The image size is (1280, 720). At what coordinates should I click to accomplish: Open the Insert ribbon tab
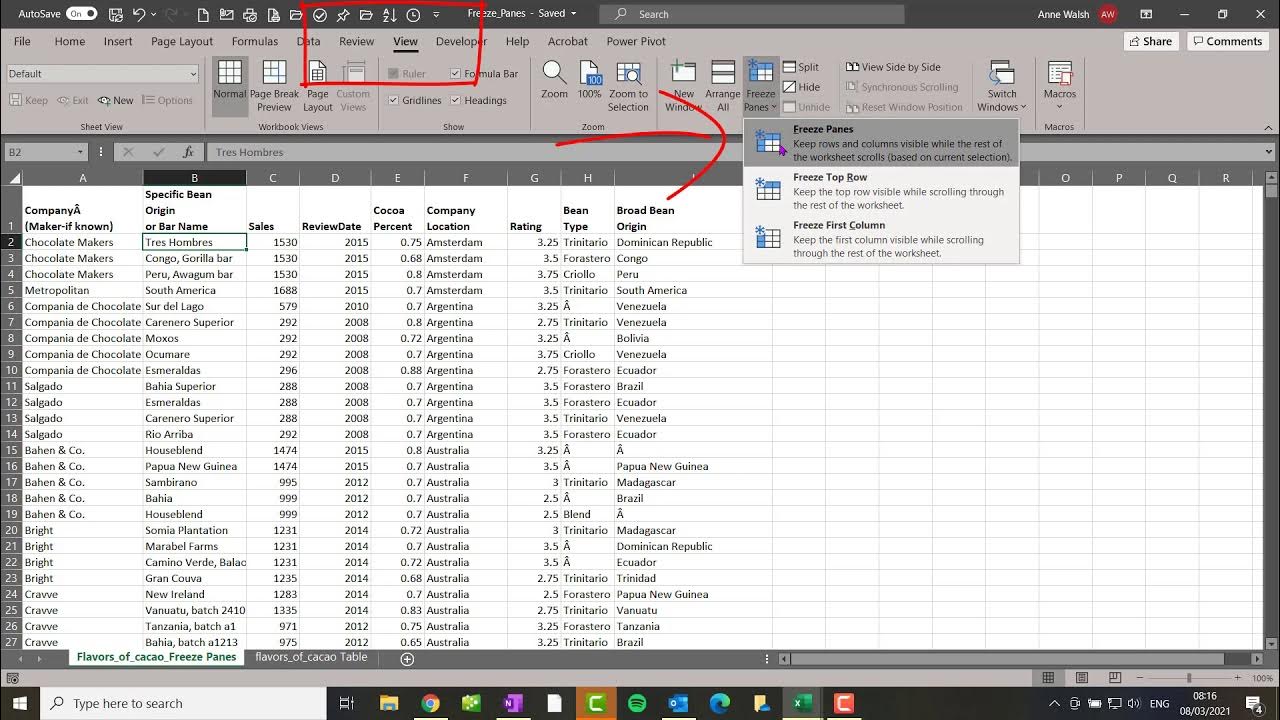(118, 41)
